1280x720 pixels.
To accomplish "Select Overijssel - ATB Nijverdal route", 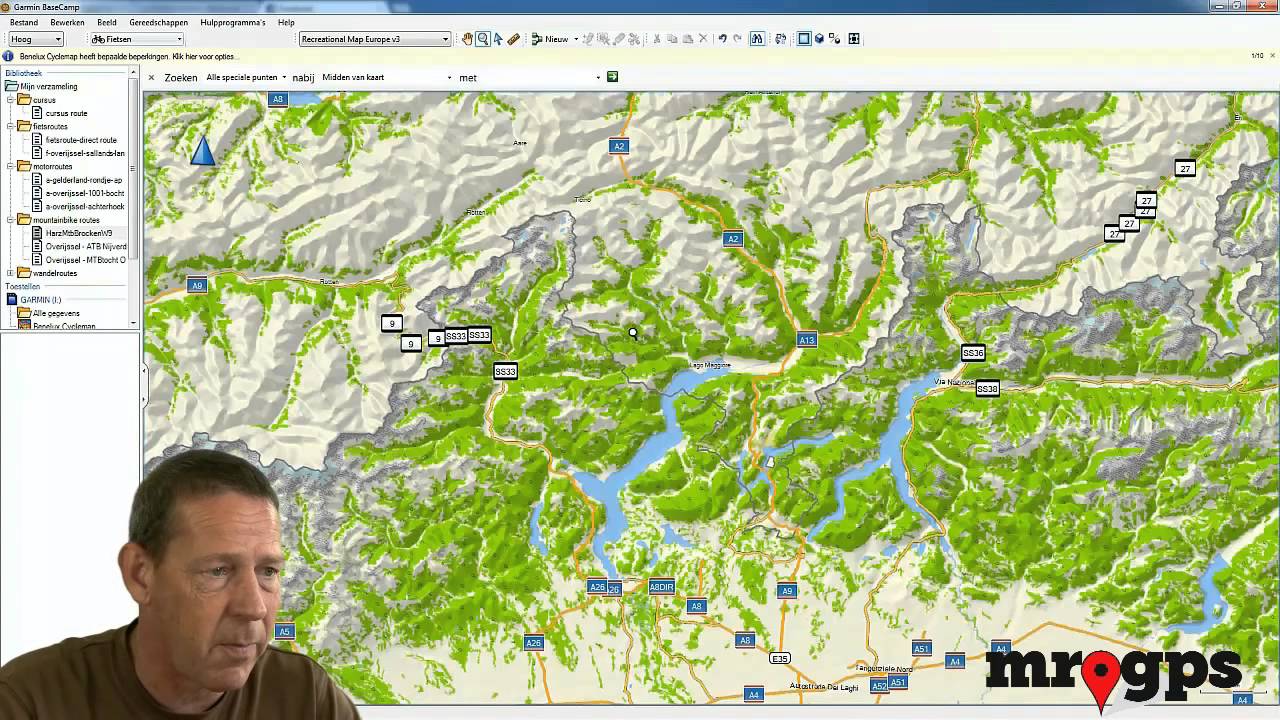I will pos(86,246).
